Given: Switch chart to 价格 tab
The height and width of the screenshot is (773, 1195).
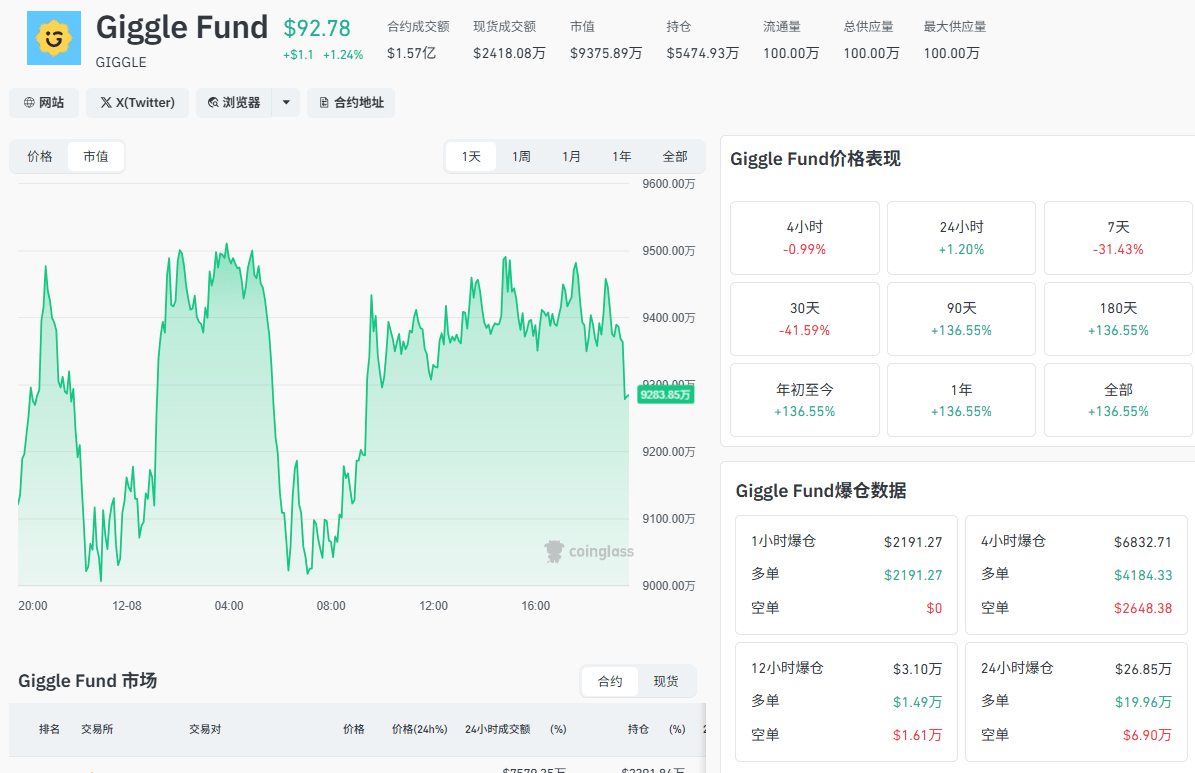Looking at the screenshot, I should coord(40,156).
